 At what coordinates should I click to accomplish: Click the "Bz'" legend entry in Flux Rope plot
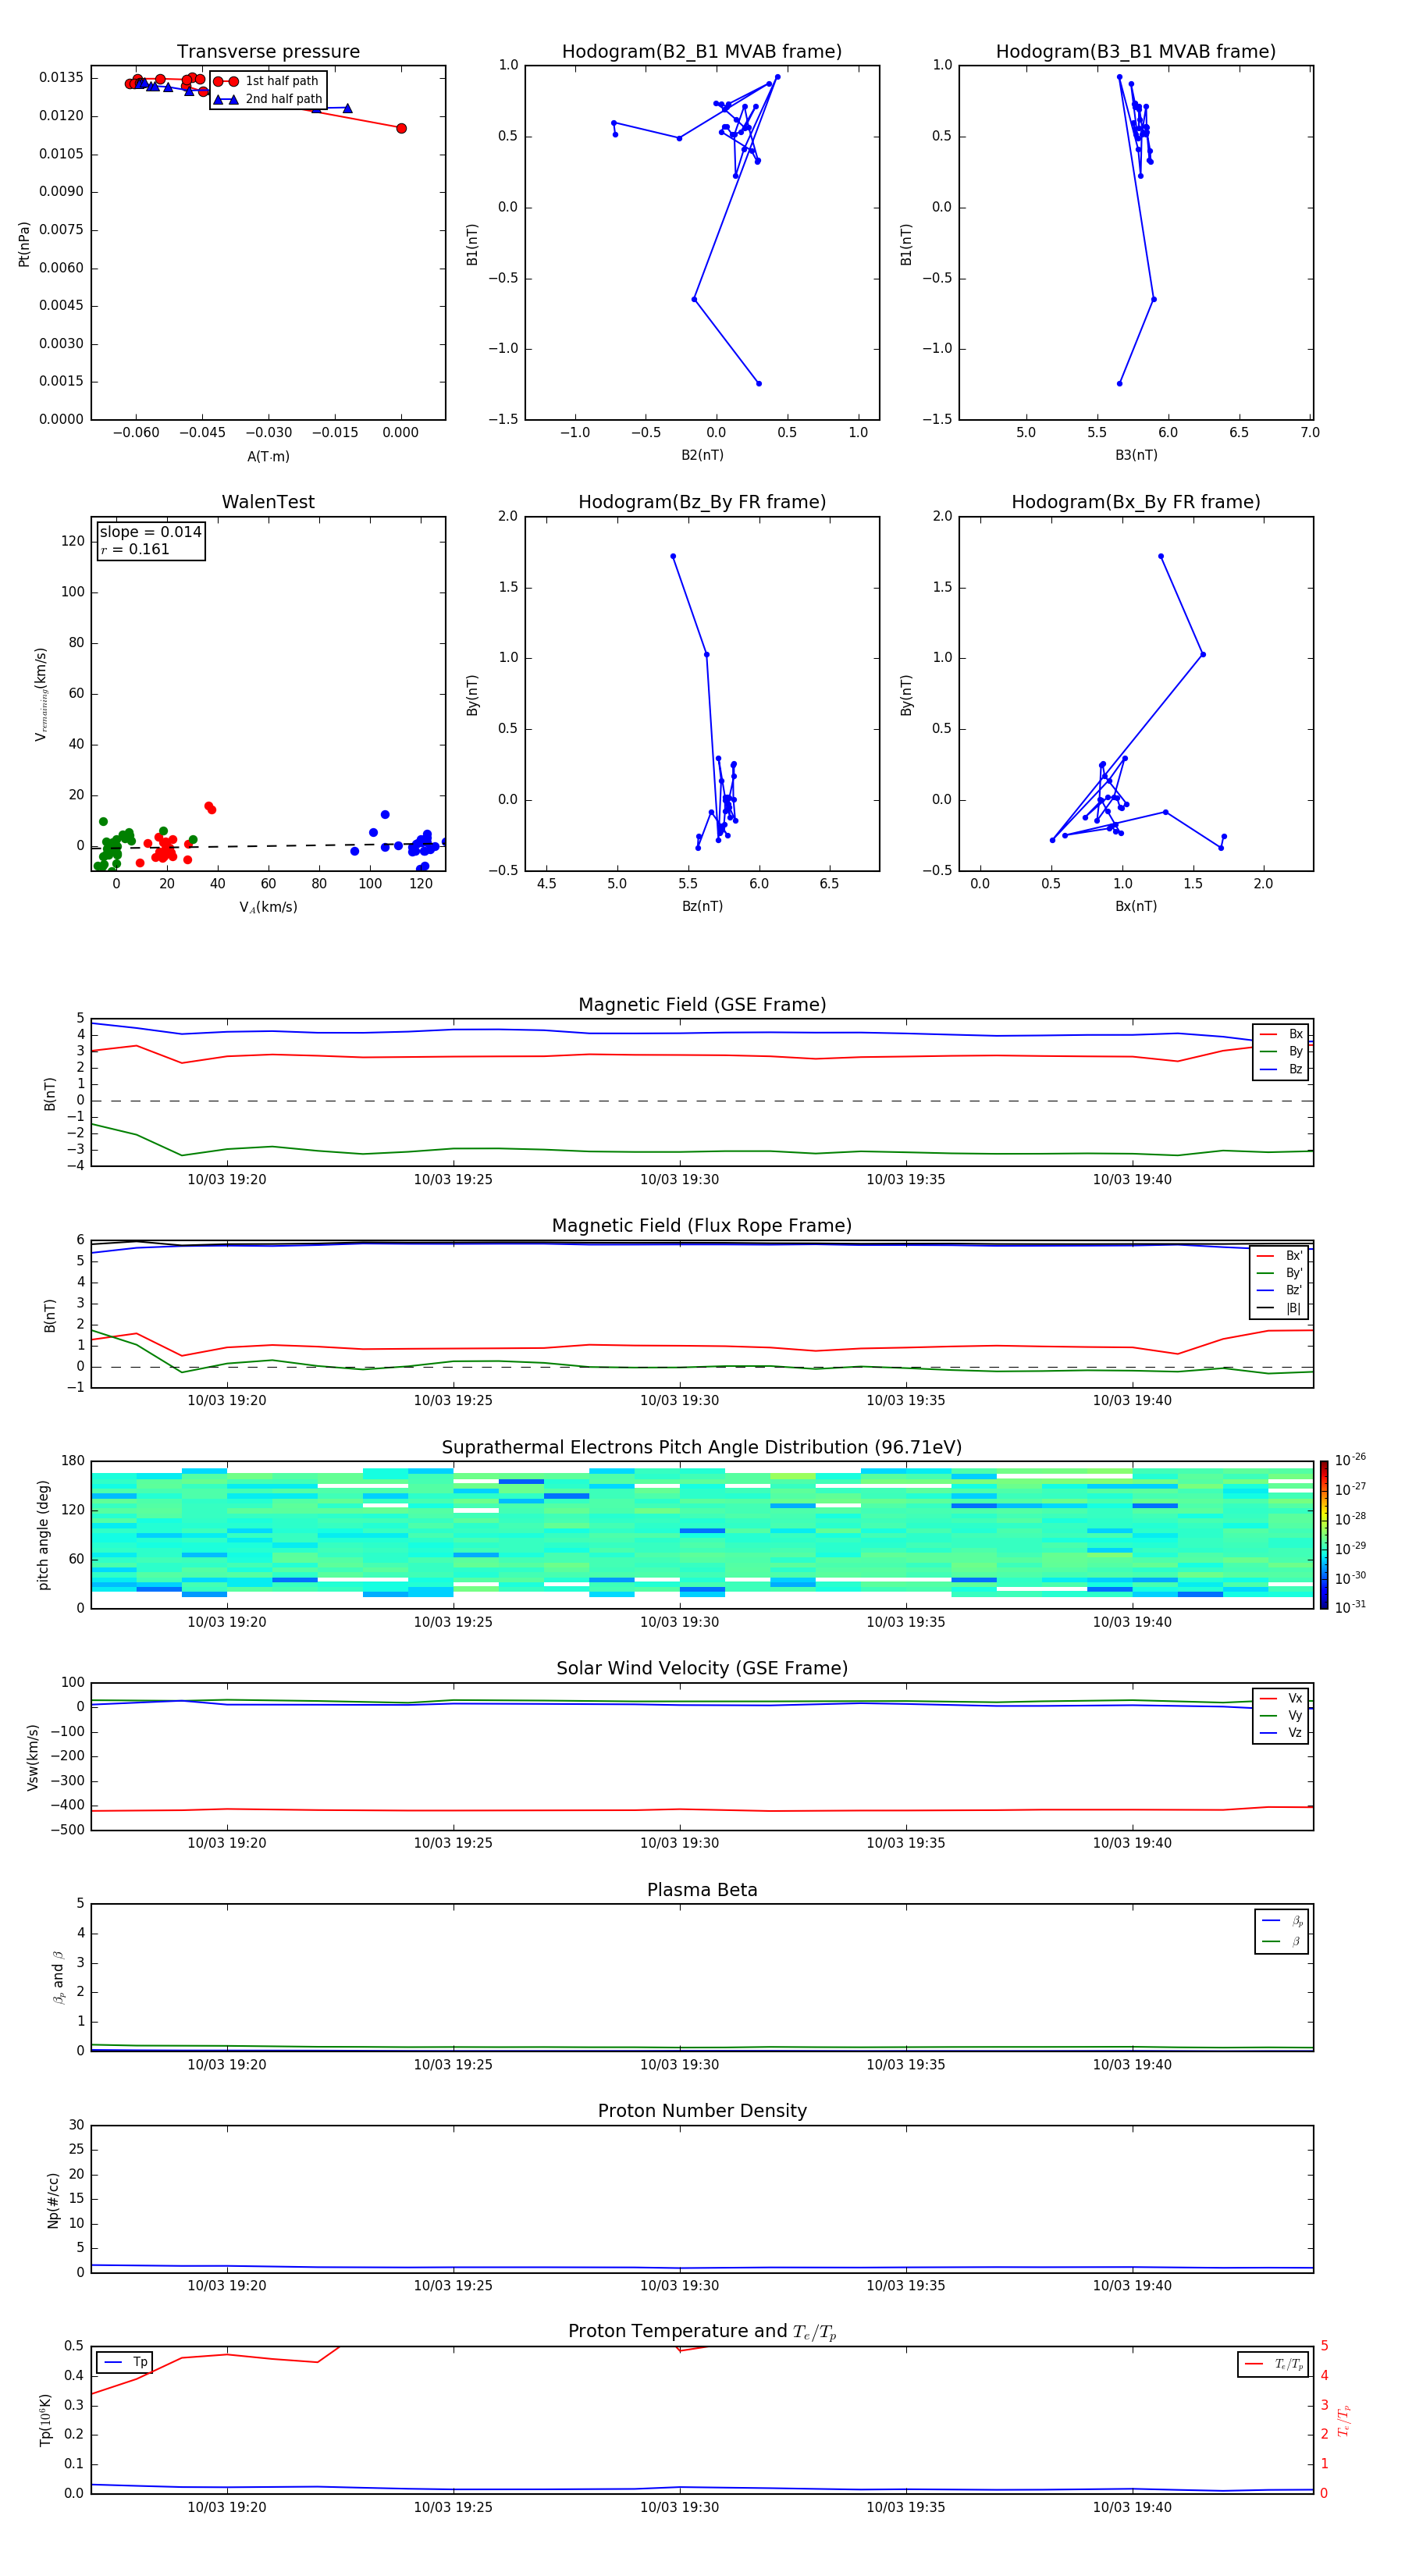coord(1280,1290)
